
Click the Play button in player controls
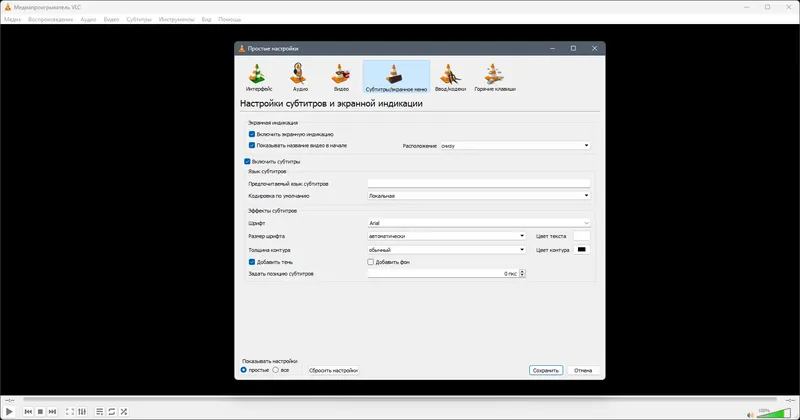click(9, 411)
